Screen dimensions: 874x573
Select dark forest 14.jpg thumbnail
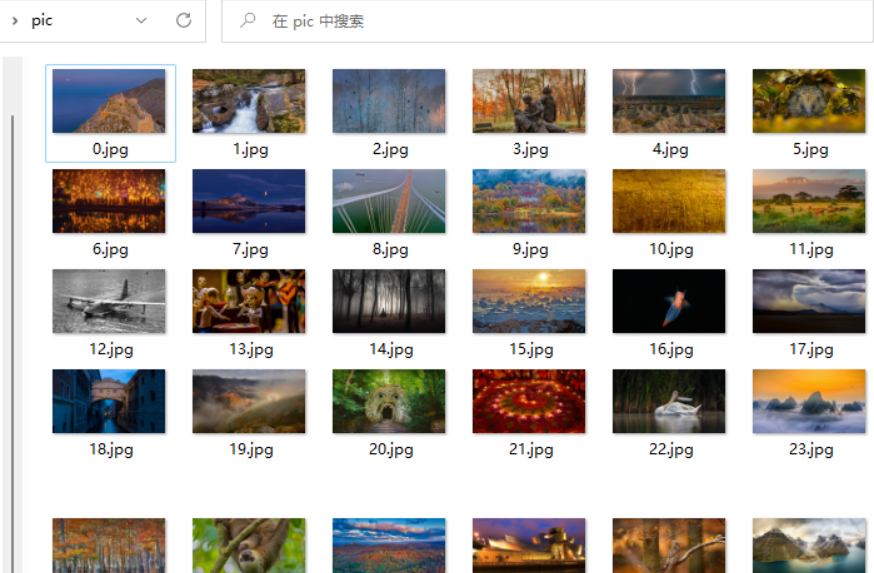point(389,301)
